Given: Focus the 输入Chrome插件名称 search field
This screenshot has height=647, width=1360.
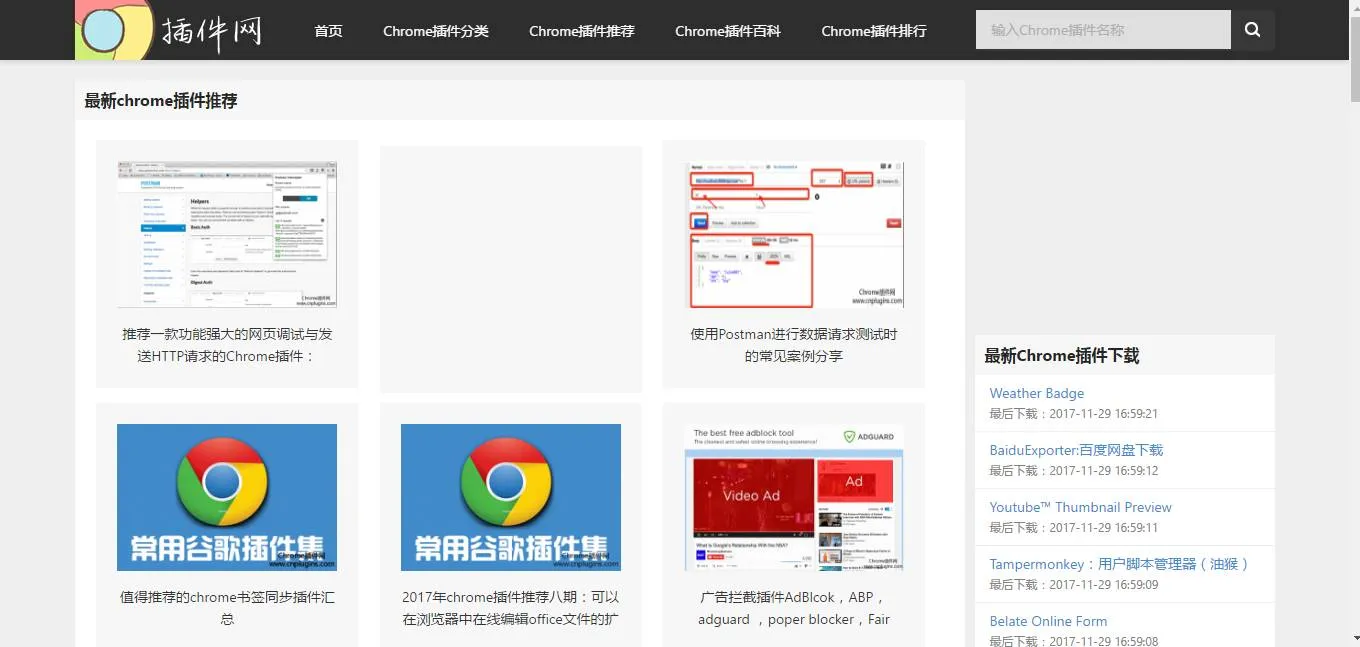Looking at the screenshot, I should click(1103, 30).
